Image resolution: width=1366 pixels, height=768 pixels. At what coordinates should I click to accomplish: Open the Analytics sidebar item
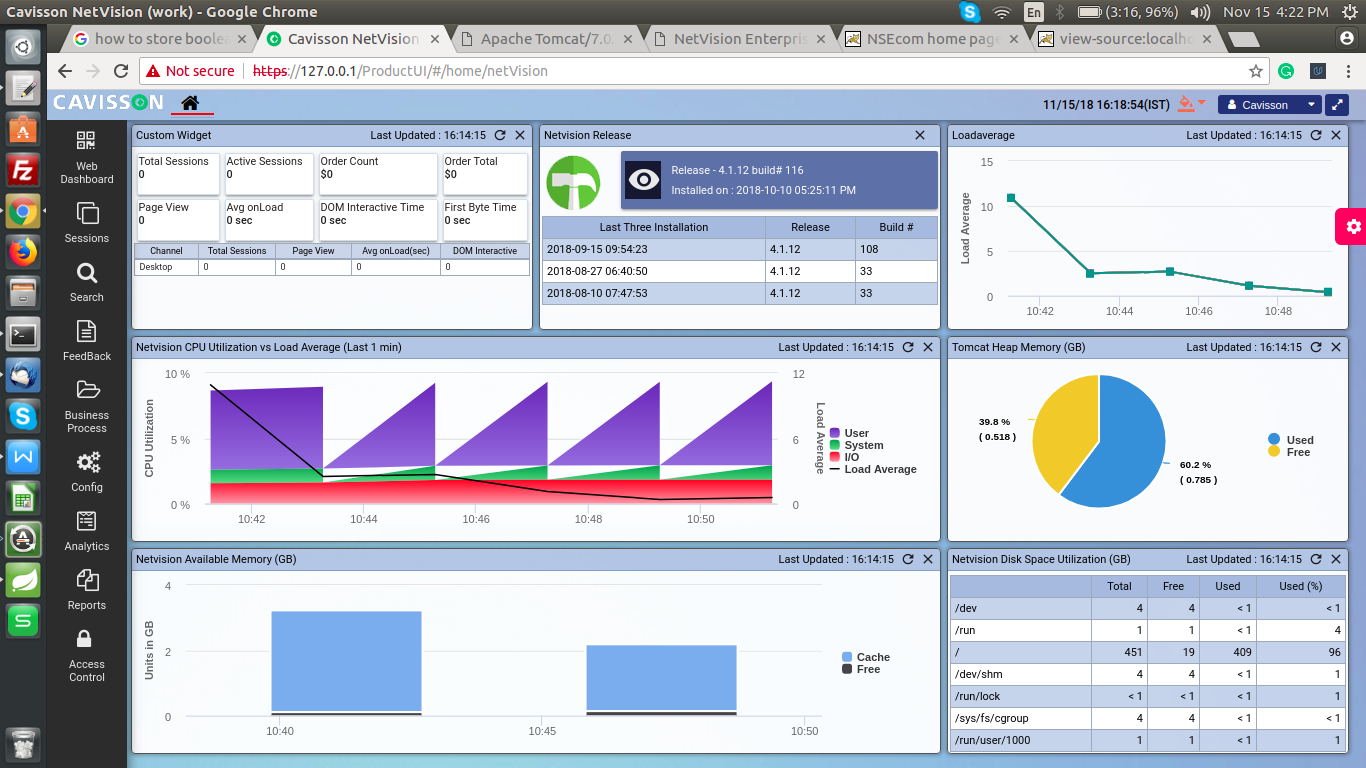pyautogui.click(x=87, y=531)
